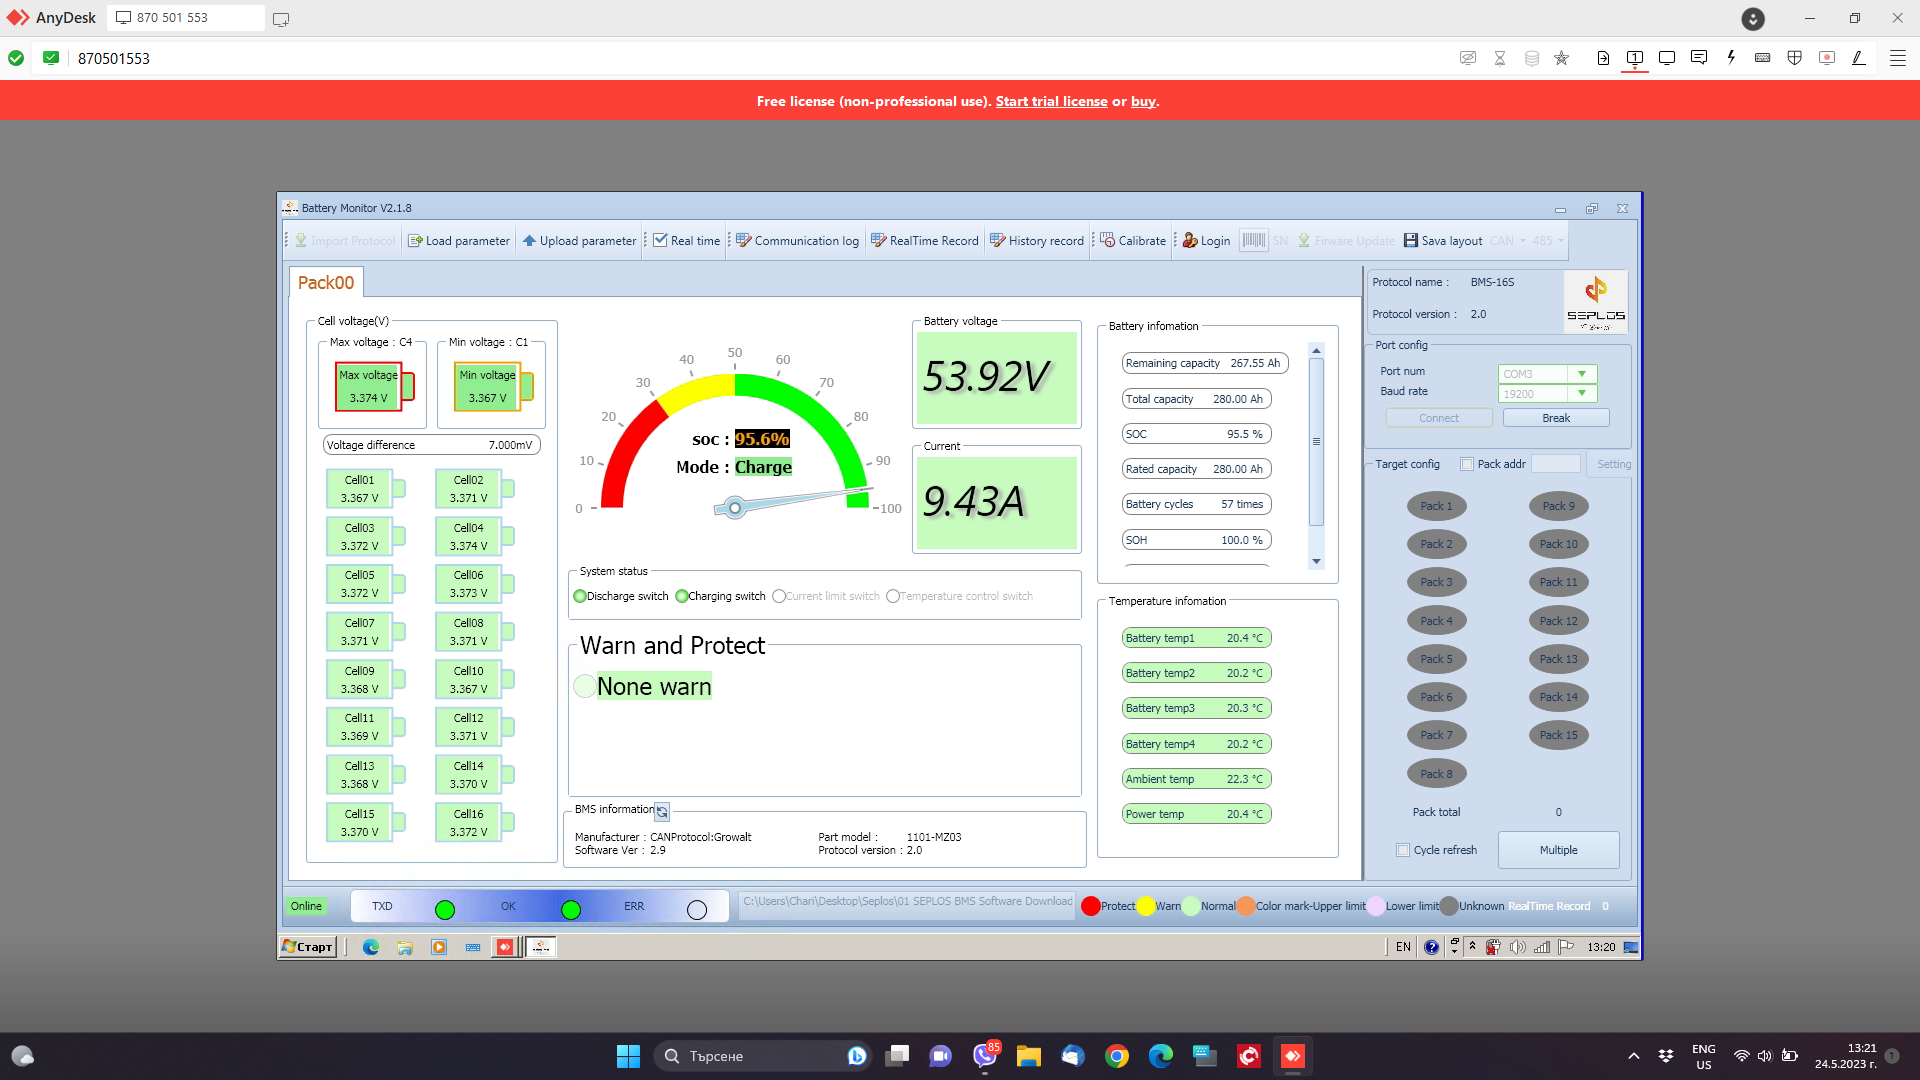Click the Multiple button

(x=1558, y=850)
